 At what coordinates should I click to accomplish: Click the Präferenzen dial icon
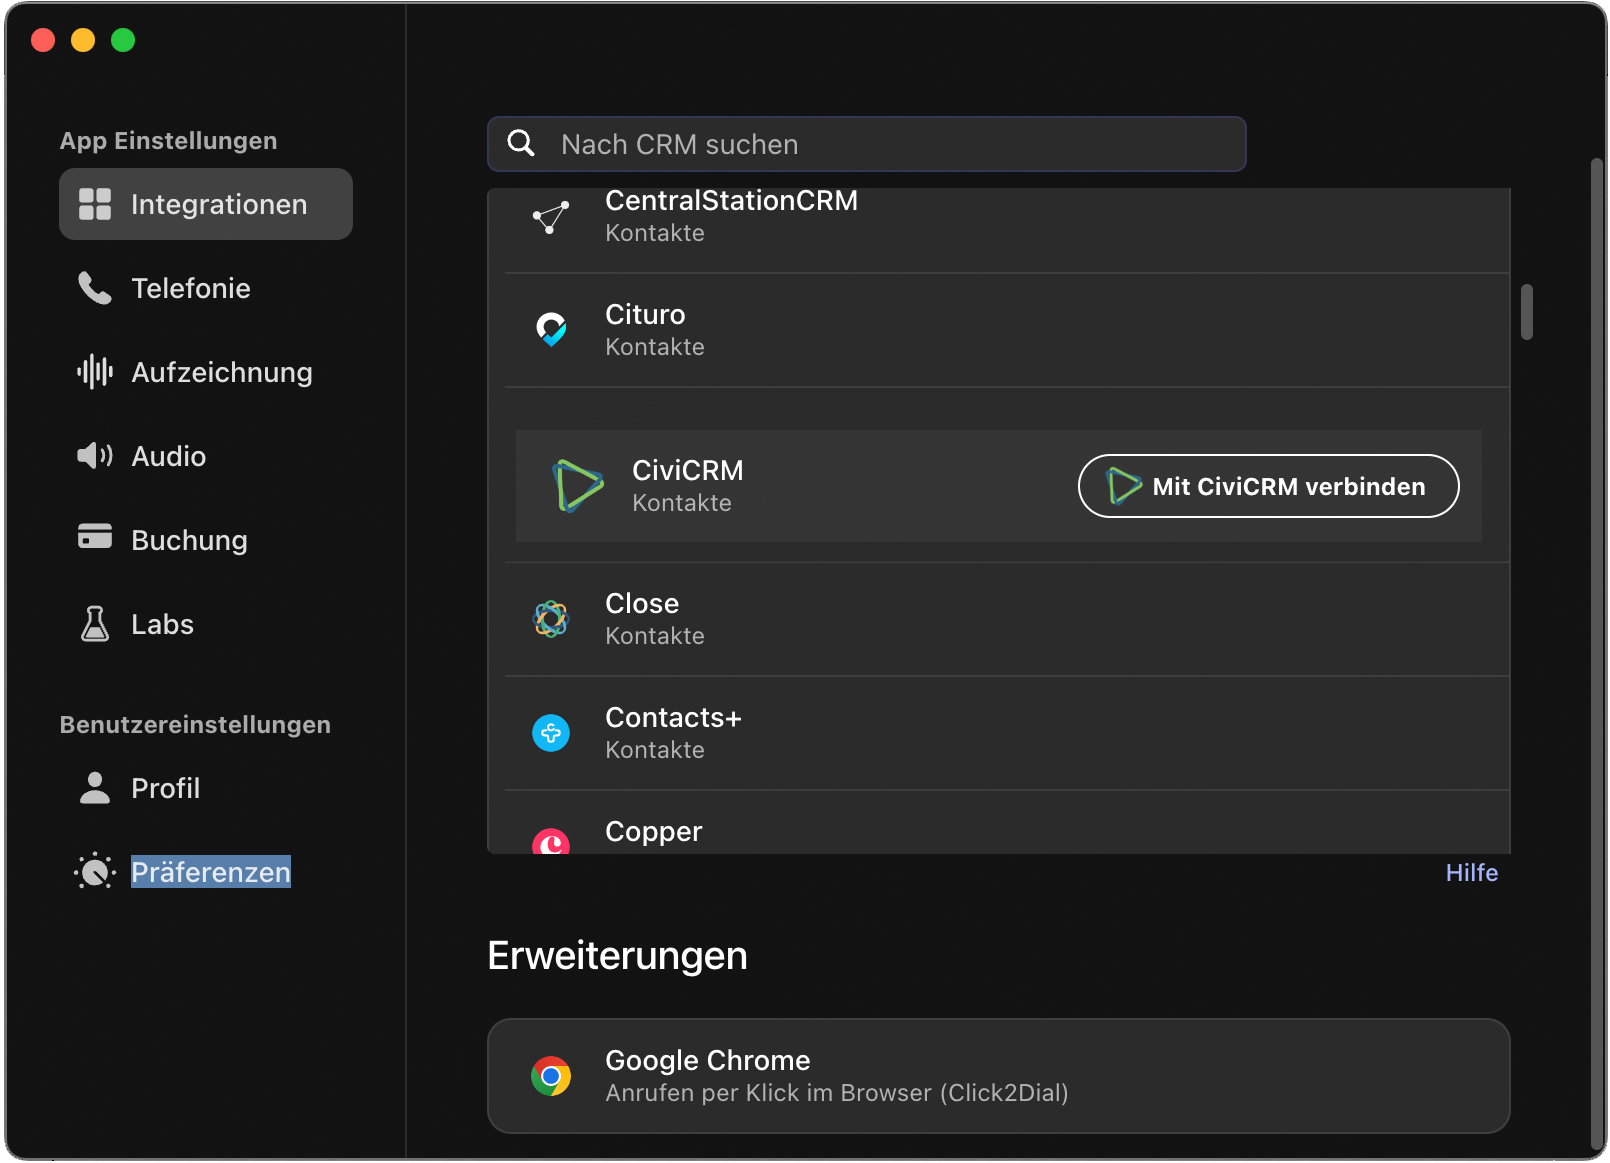(x=95, y=872)
